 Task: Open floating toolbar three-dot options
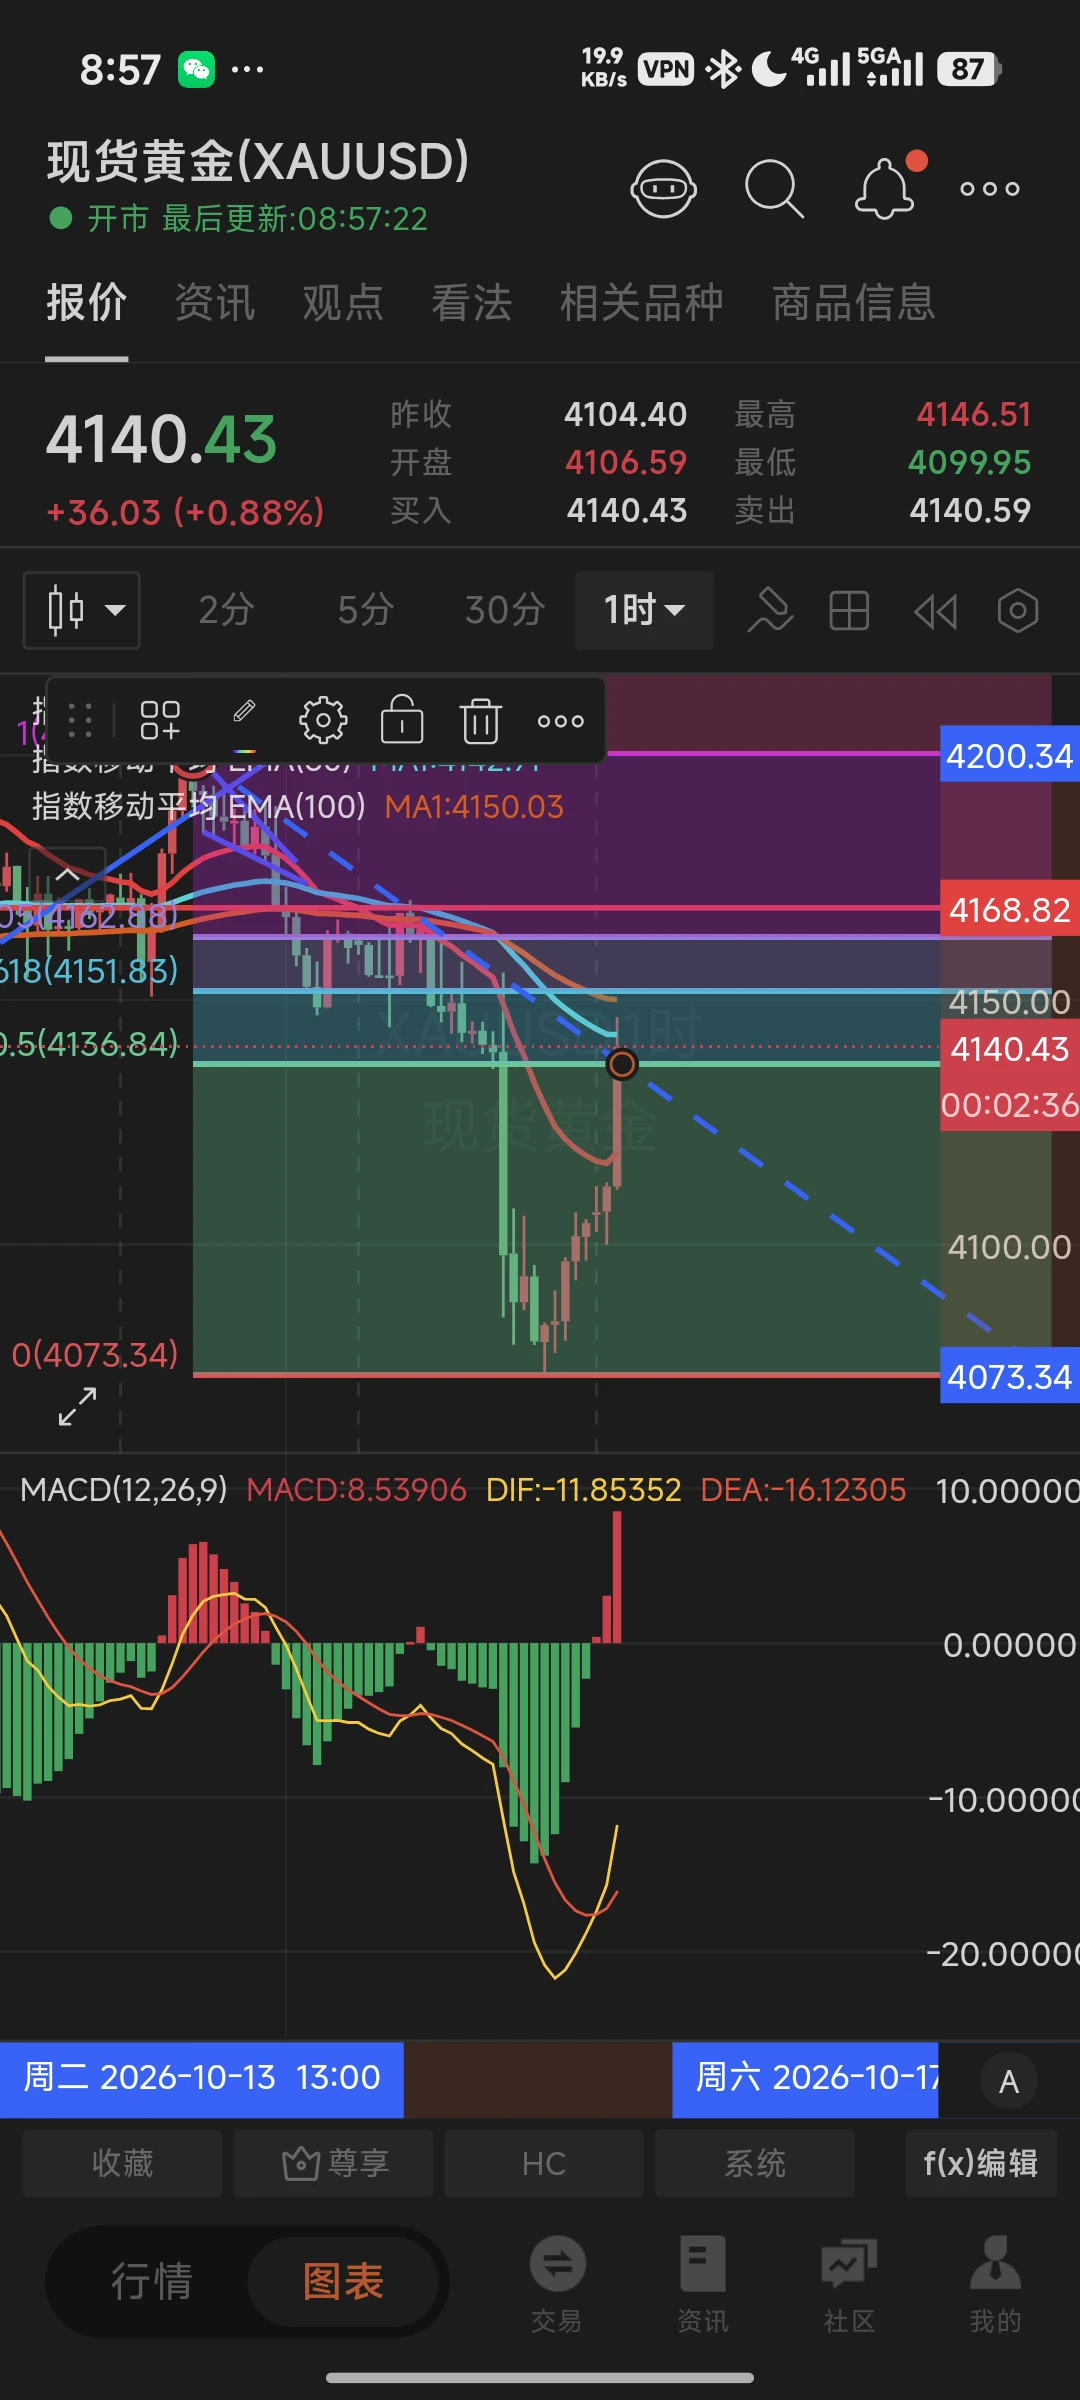coord(560,721)
